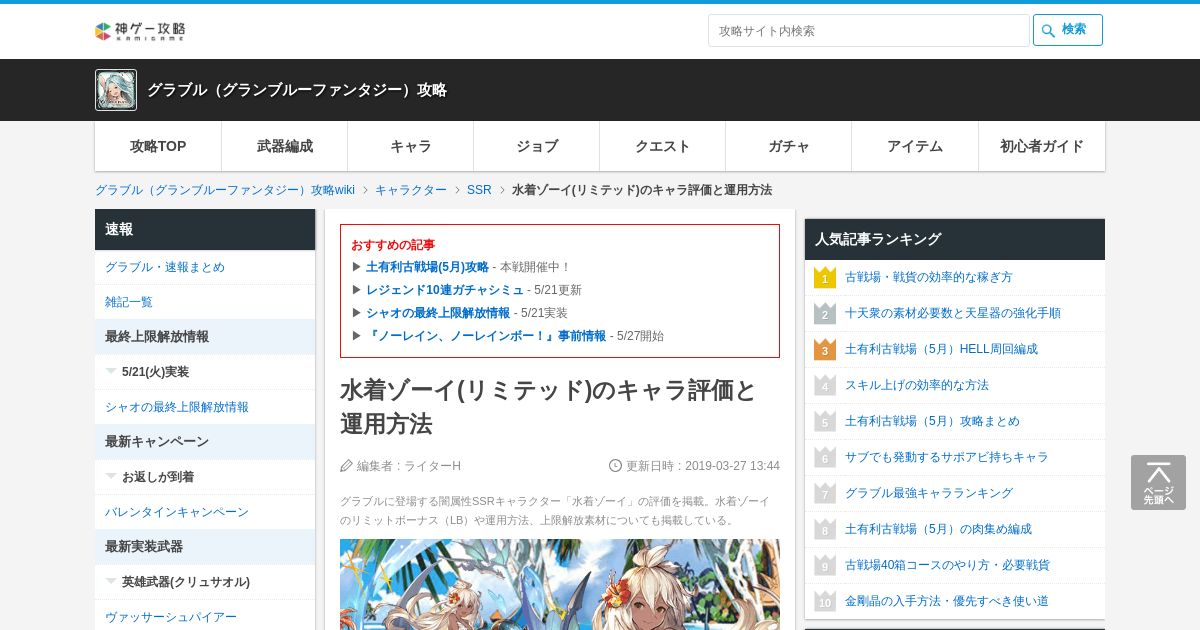The height and width of the screenshot is (630, 1200).
Task: Open the クエスト nav tab
Action: [x=663, y=146]
